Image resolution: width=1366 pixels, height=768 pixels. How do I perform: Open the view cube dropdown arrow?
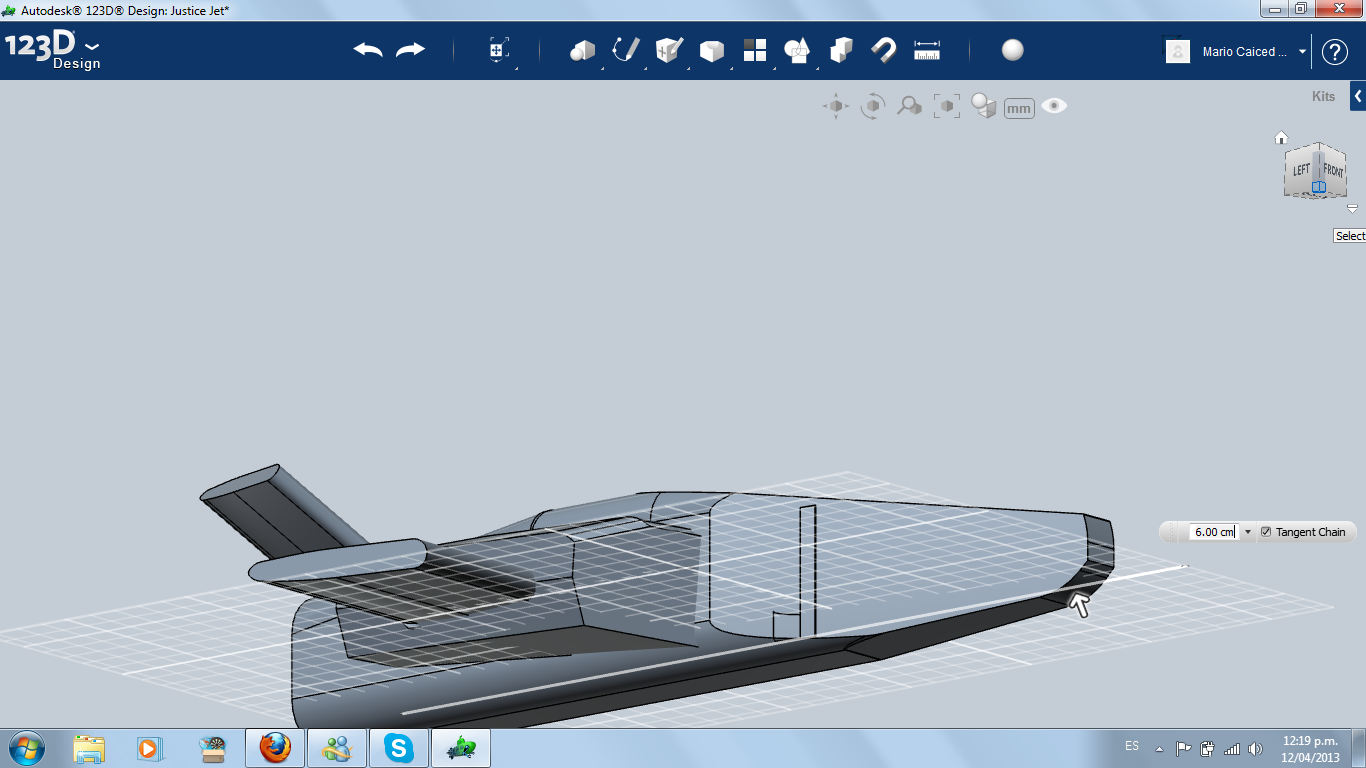tap(1352, 209)
